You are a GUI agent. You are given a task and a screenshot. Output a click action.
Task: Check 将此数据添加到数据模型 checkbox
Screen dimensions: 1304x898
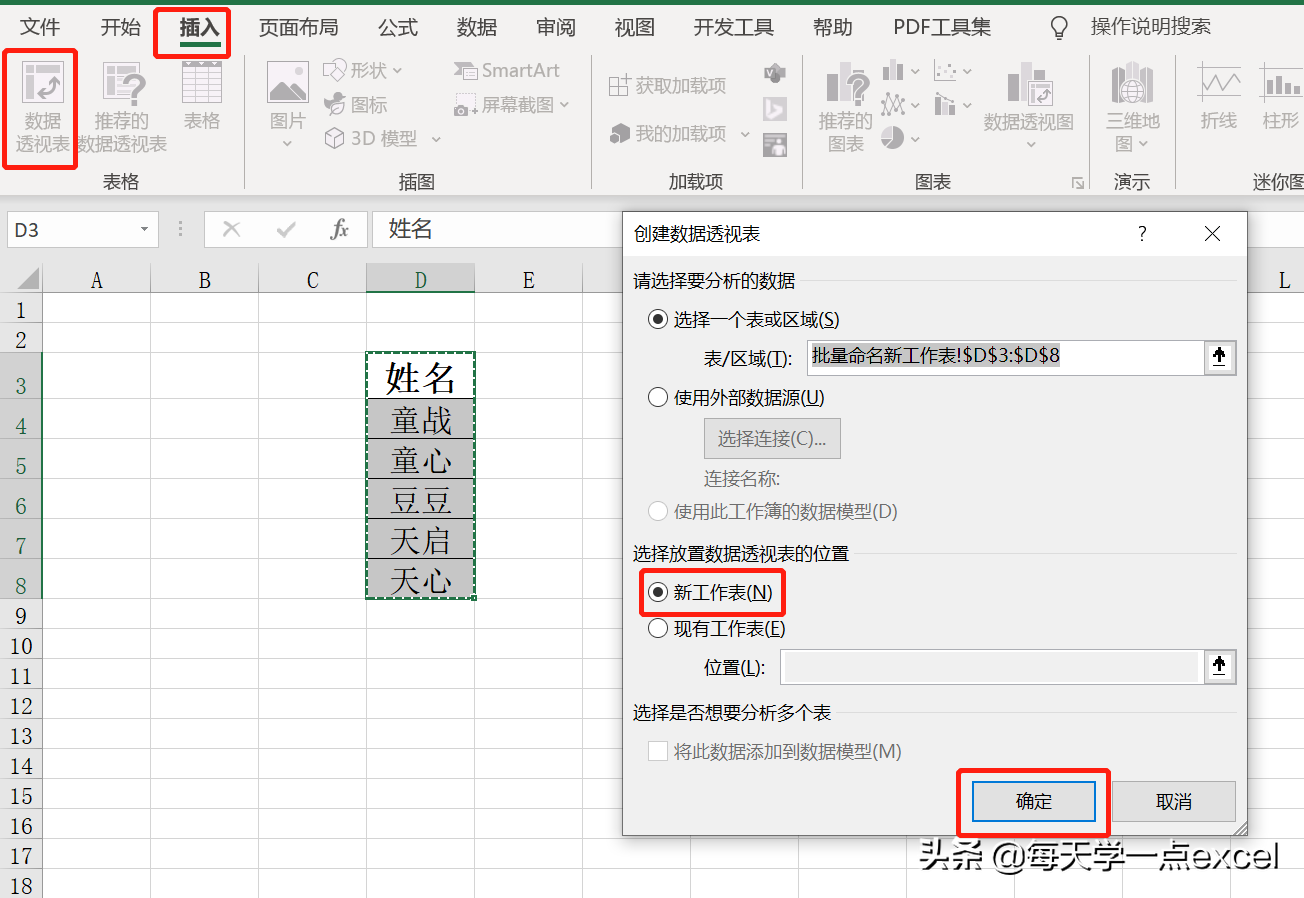[x=657, y=751]
